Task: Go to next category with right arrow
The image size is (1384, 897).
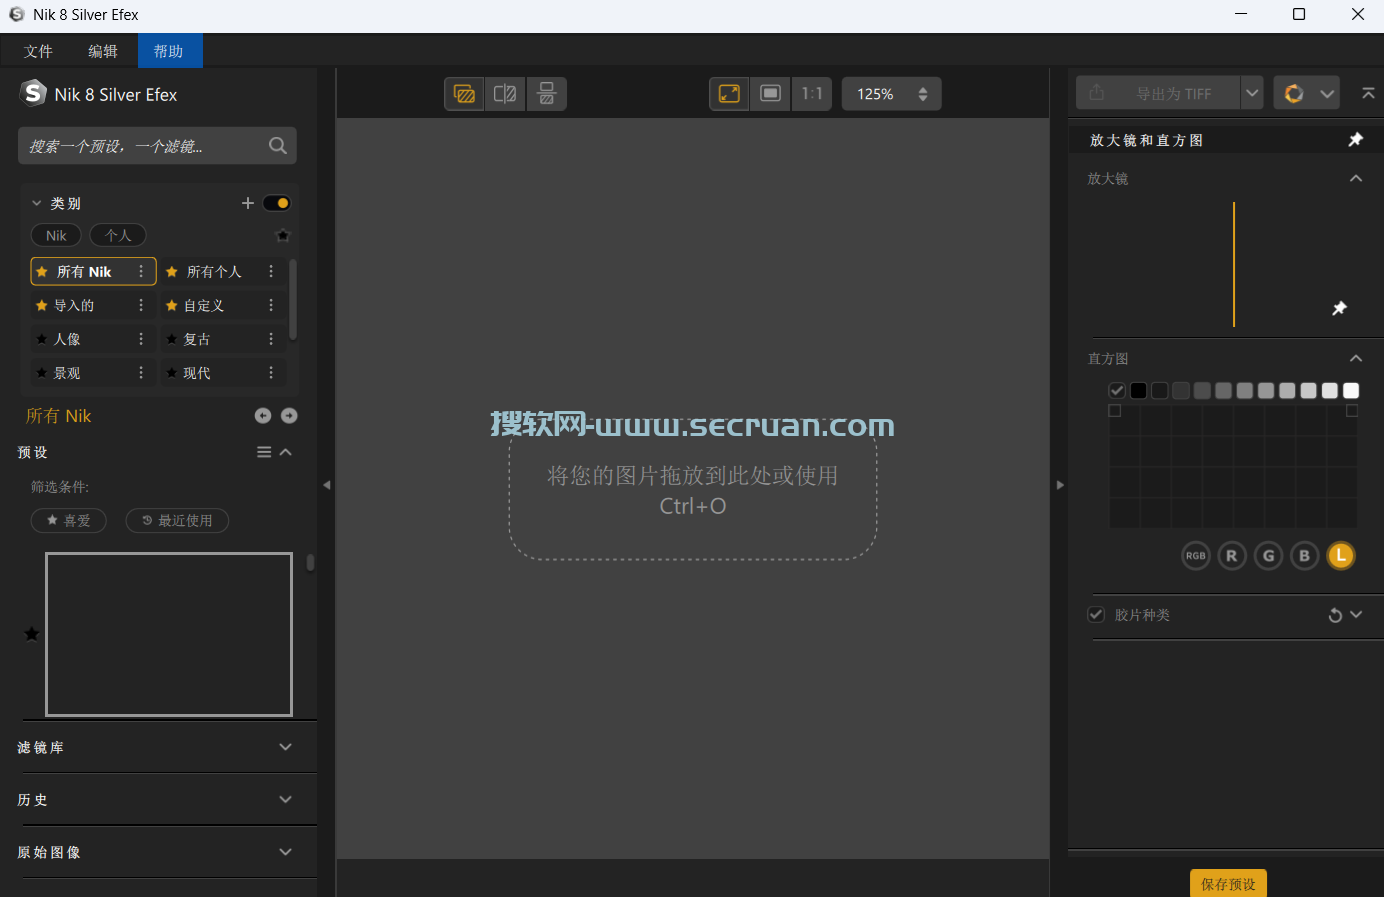Action: 289,415
